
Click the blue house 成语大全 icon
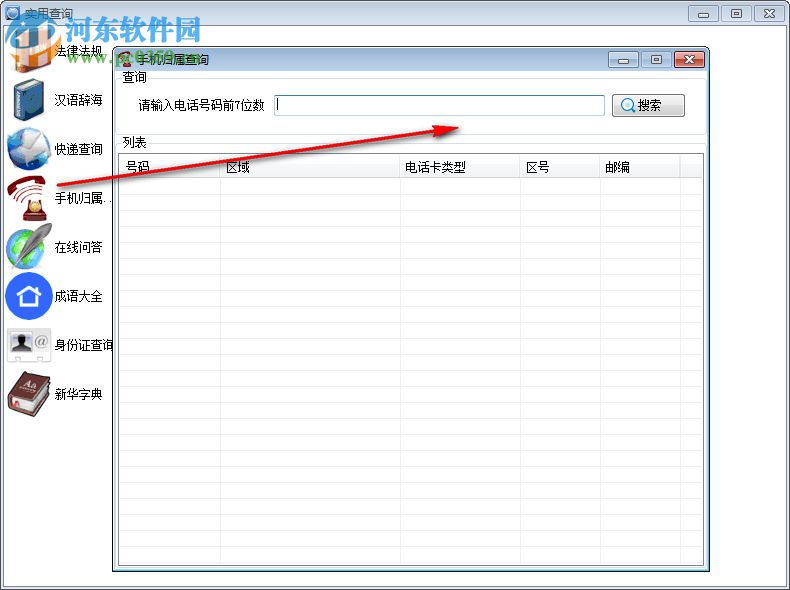[x=29, y=296]
